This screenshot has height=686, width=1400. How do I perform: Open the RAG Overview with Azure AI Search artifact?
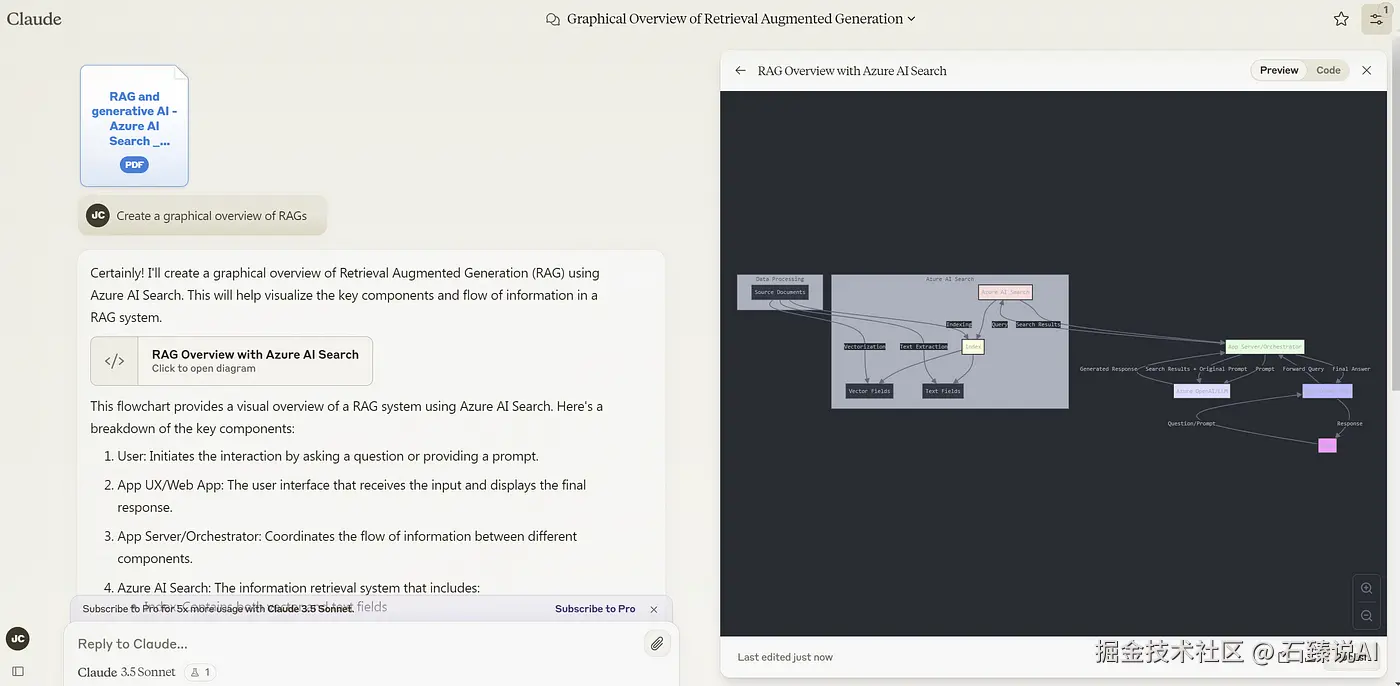point(231,361)
